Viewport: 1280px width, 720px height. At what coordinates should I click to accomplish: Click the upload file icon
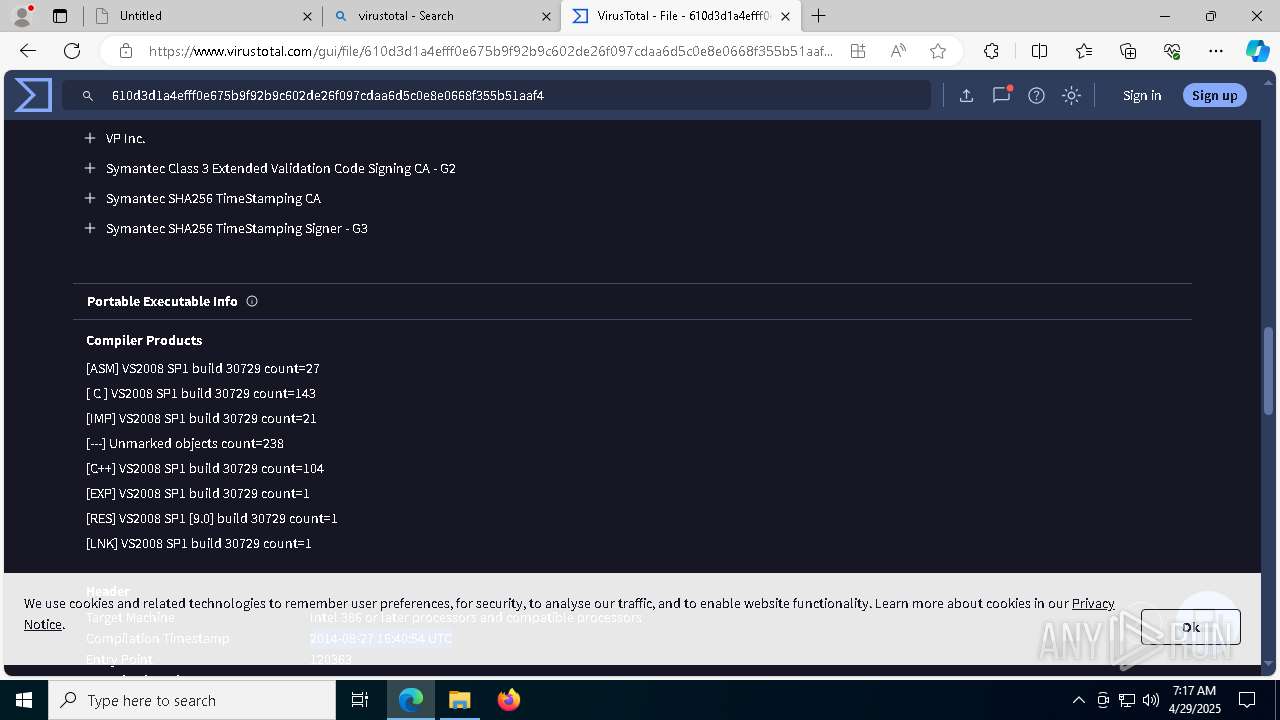(x=966, y=96)
